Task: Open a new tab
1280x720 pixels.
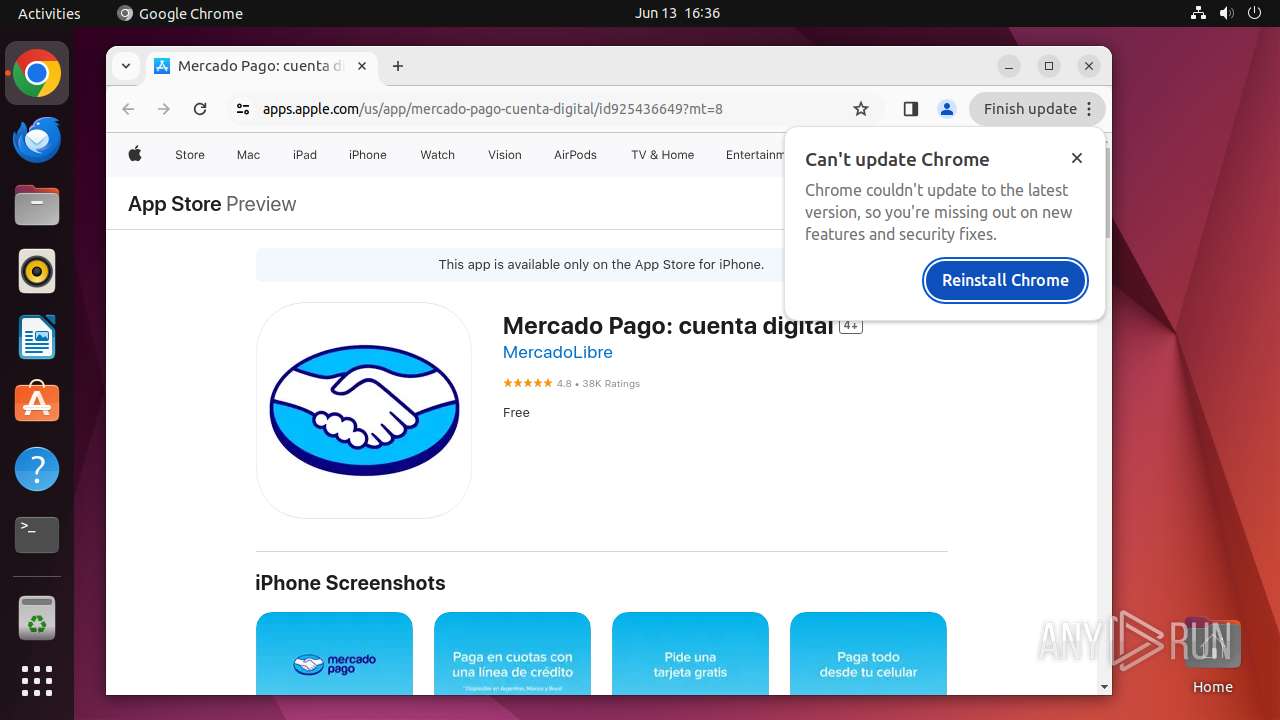Action: (398, 66)
